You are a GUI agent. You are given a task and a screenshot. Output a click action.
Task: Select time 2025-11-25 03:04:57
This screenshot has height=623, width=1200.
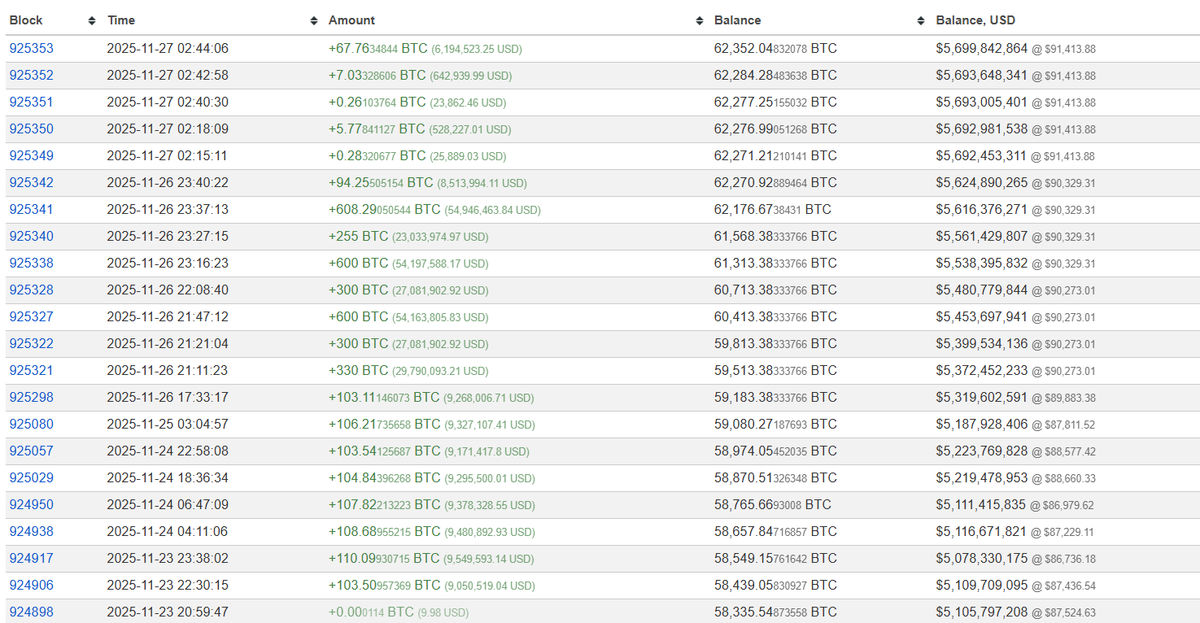click(167, 425)
